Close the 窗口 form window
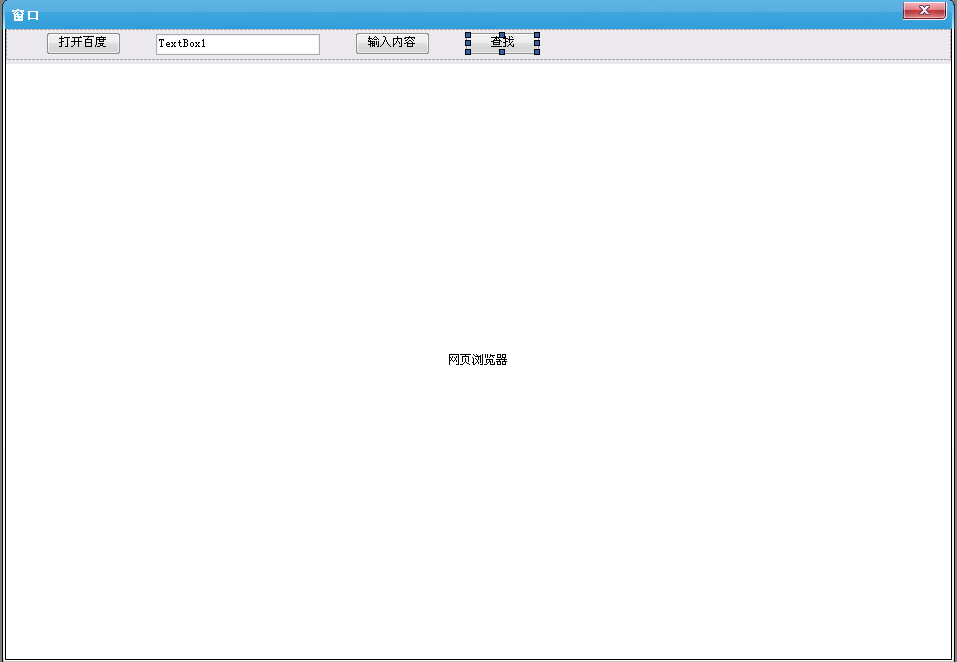 coord(924,11)
